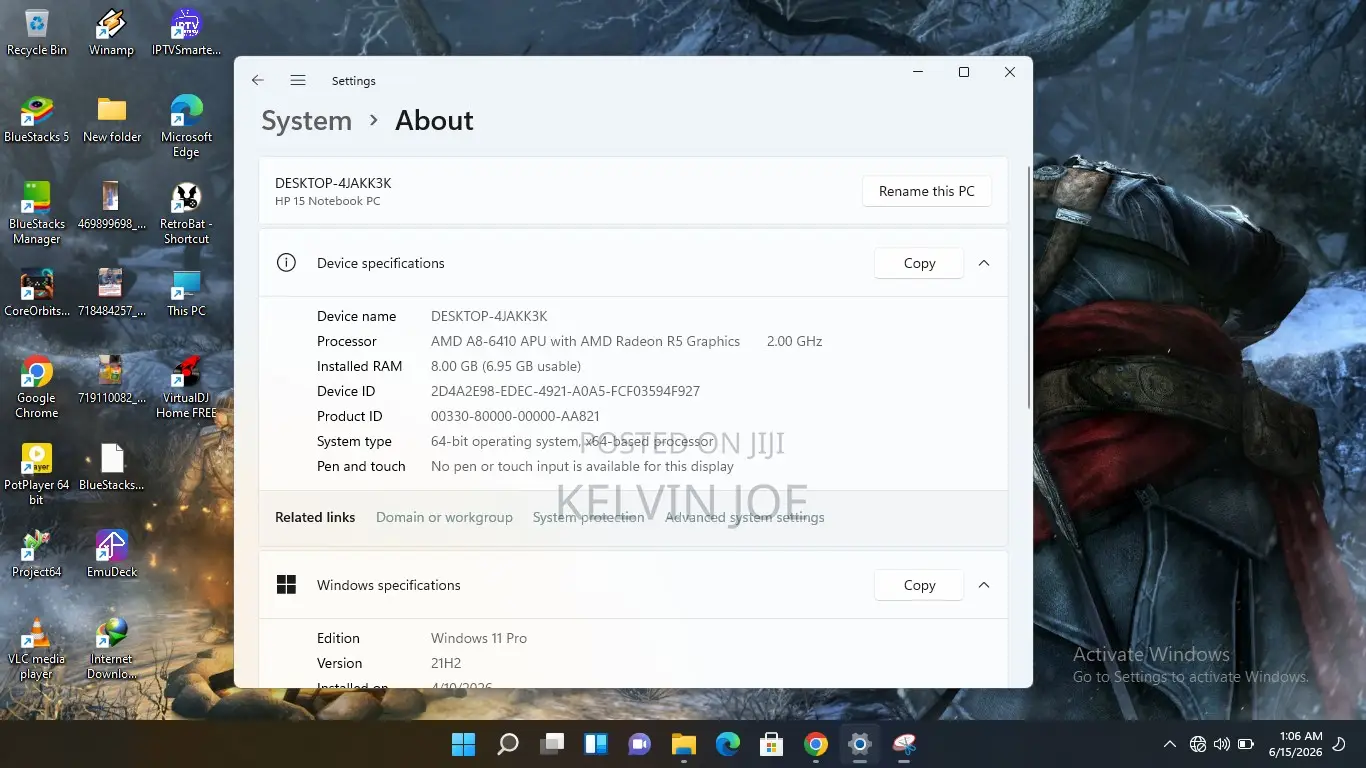This screenshot has width=1366, height=768.
Task: Open the 469899698 image file on desktop
Action: (x=112, y=206)
